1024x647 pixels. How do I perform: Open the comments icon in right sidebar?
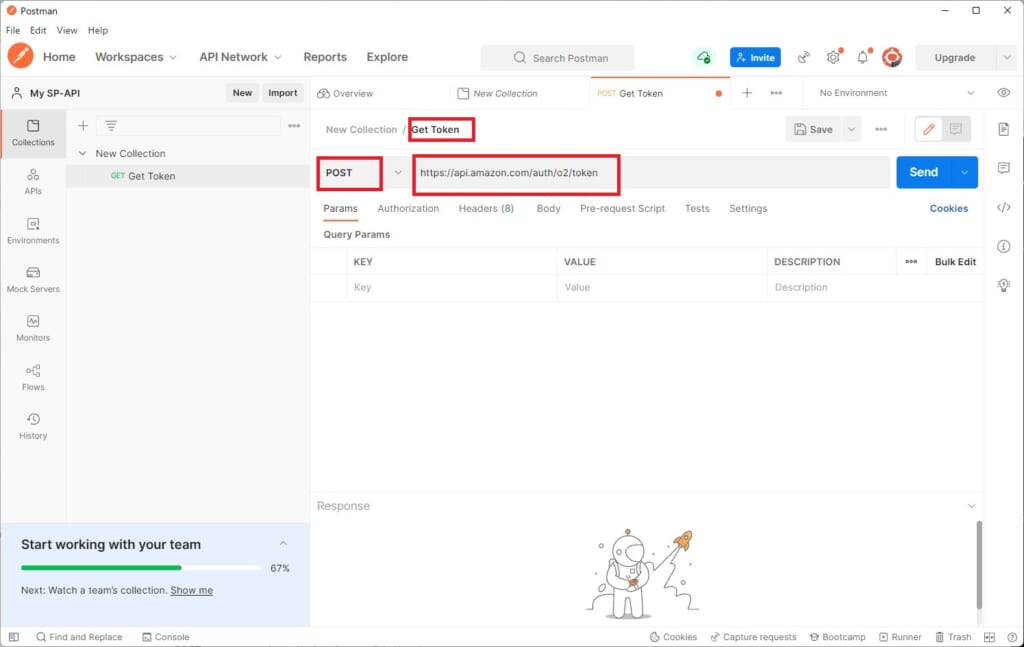(1004, 168)
